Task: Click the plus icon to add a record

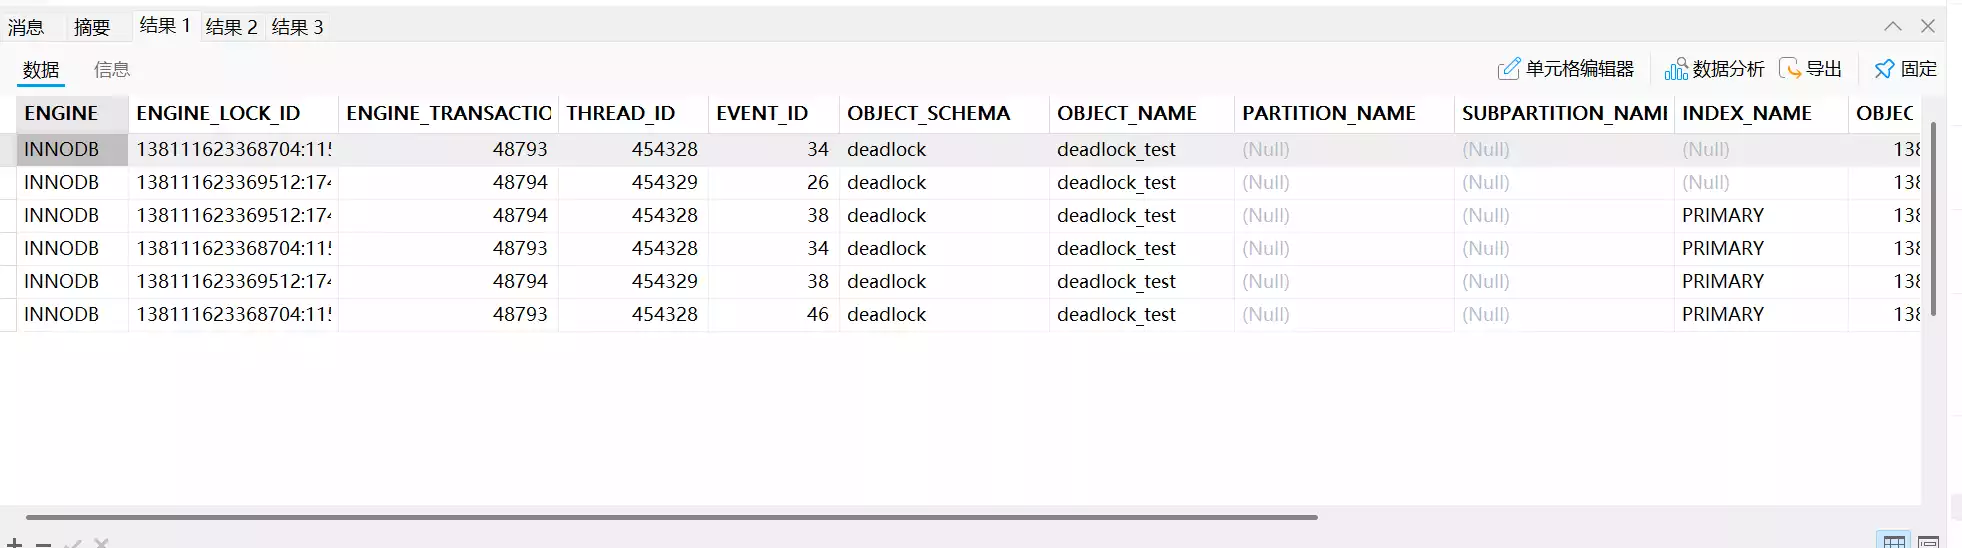Action: click(x=14, y=543)
